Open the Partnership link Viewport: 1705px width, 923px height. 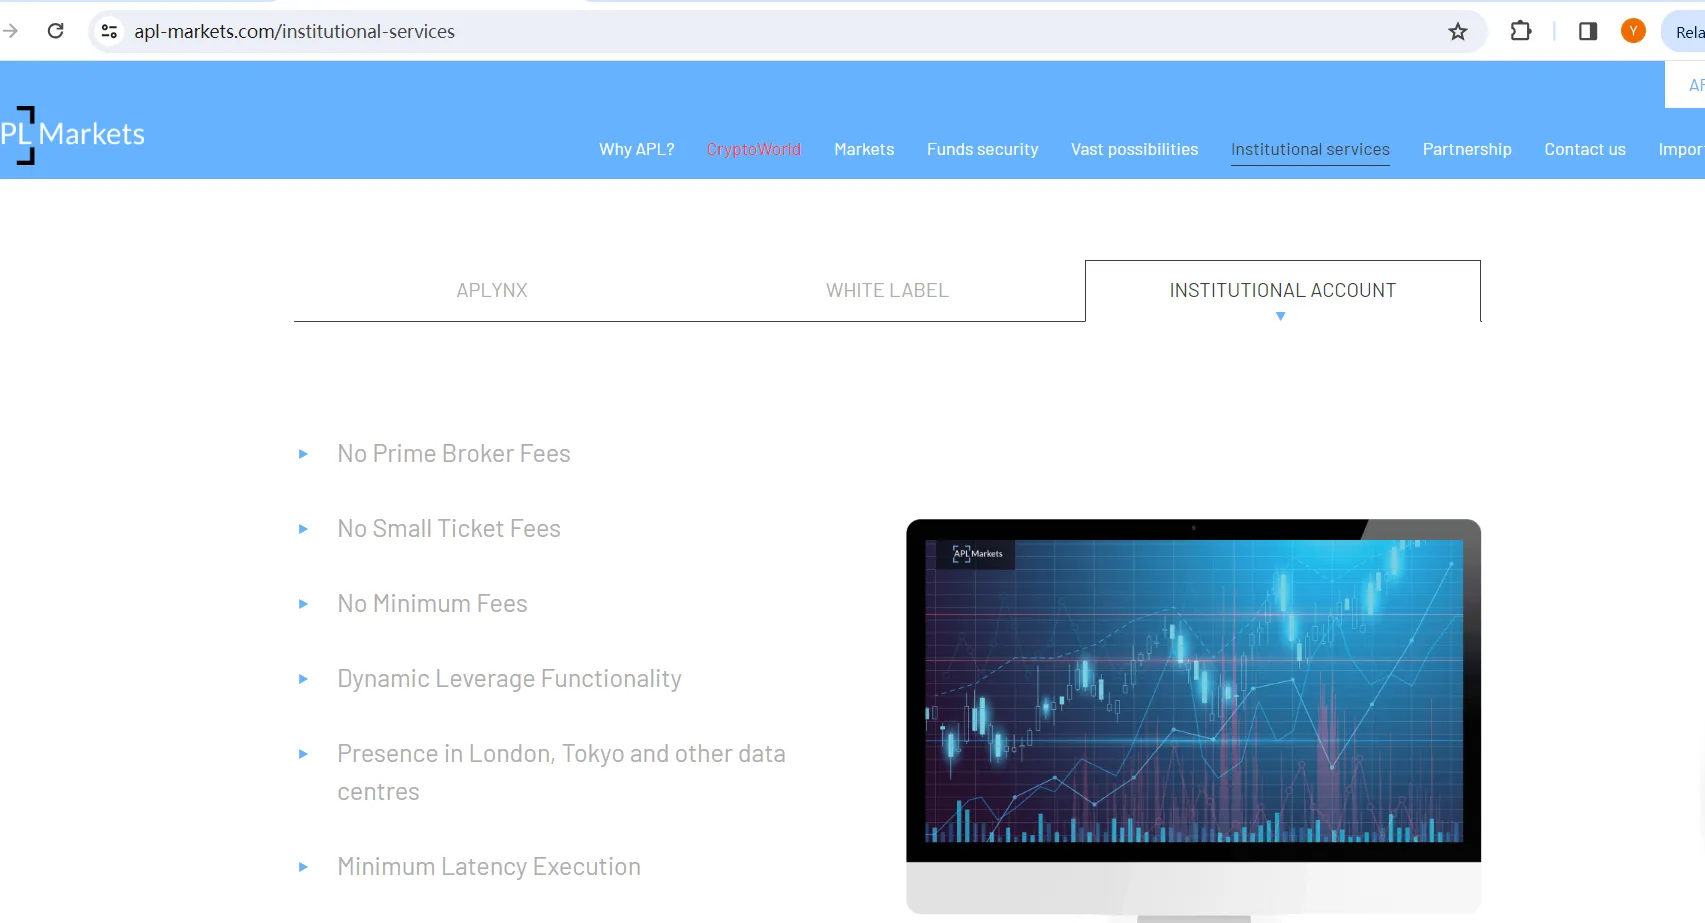pos(1467,149)
